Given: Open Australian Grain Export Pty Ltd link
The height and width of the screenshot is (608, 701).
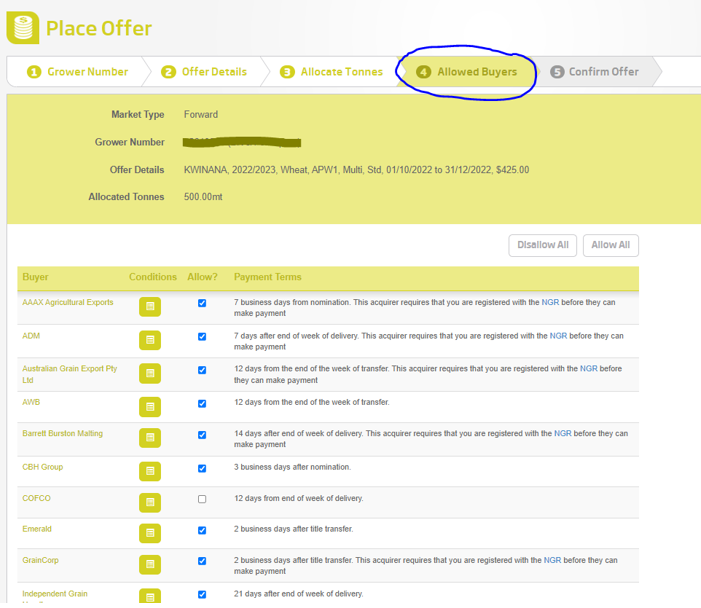Looking at the screenshot, I should coord(70,374).
